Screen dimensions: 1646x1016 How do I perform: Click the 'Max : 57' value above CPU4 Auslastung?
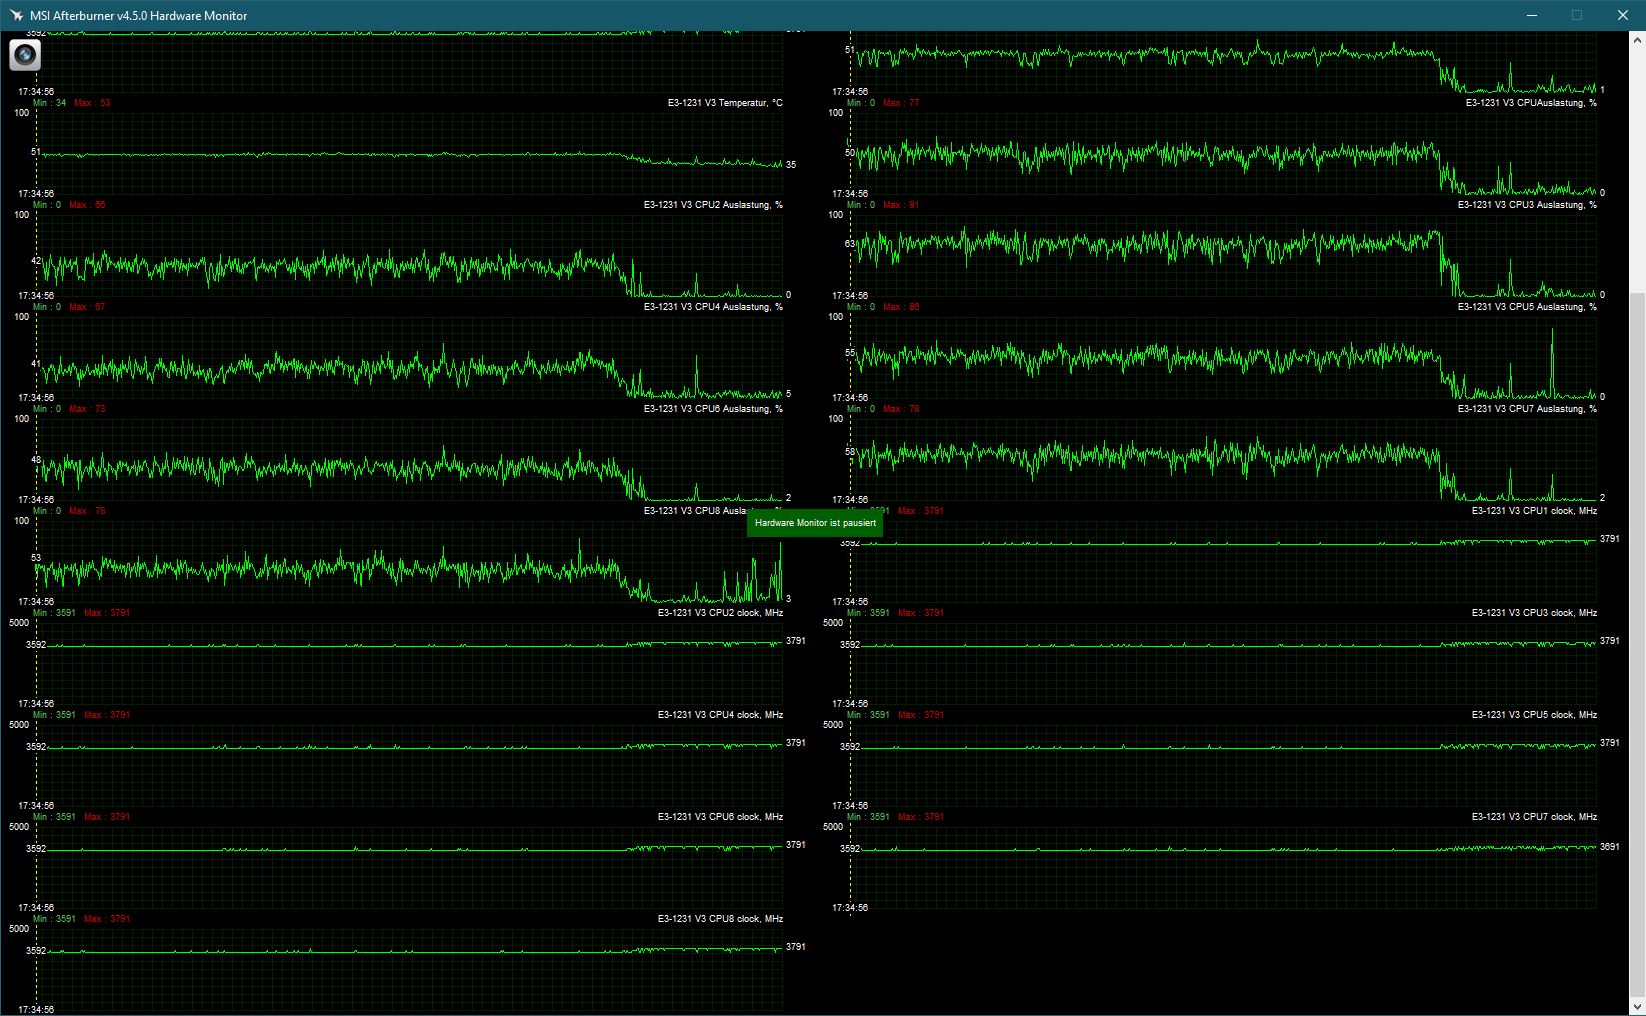[x=87, y=307]
